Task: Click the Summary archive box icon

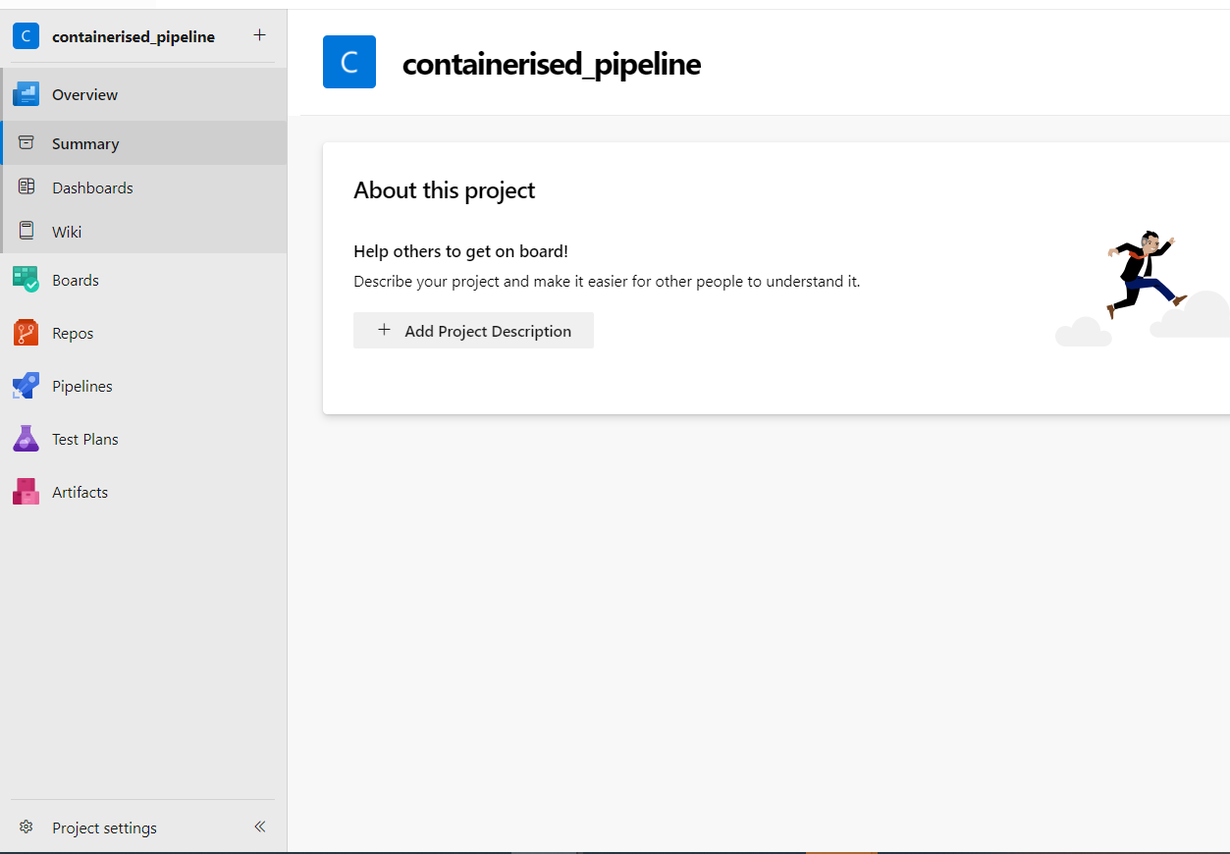Action: coord(27,143)
